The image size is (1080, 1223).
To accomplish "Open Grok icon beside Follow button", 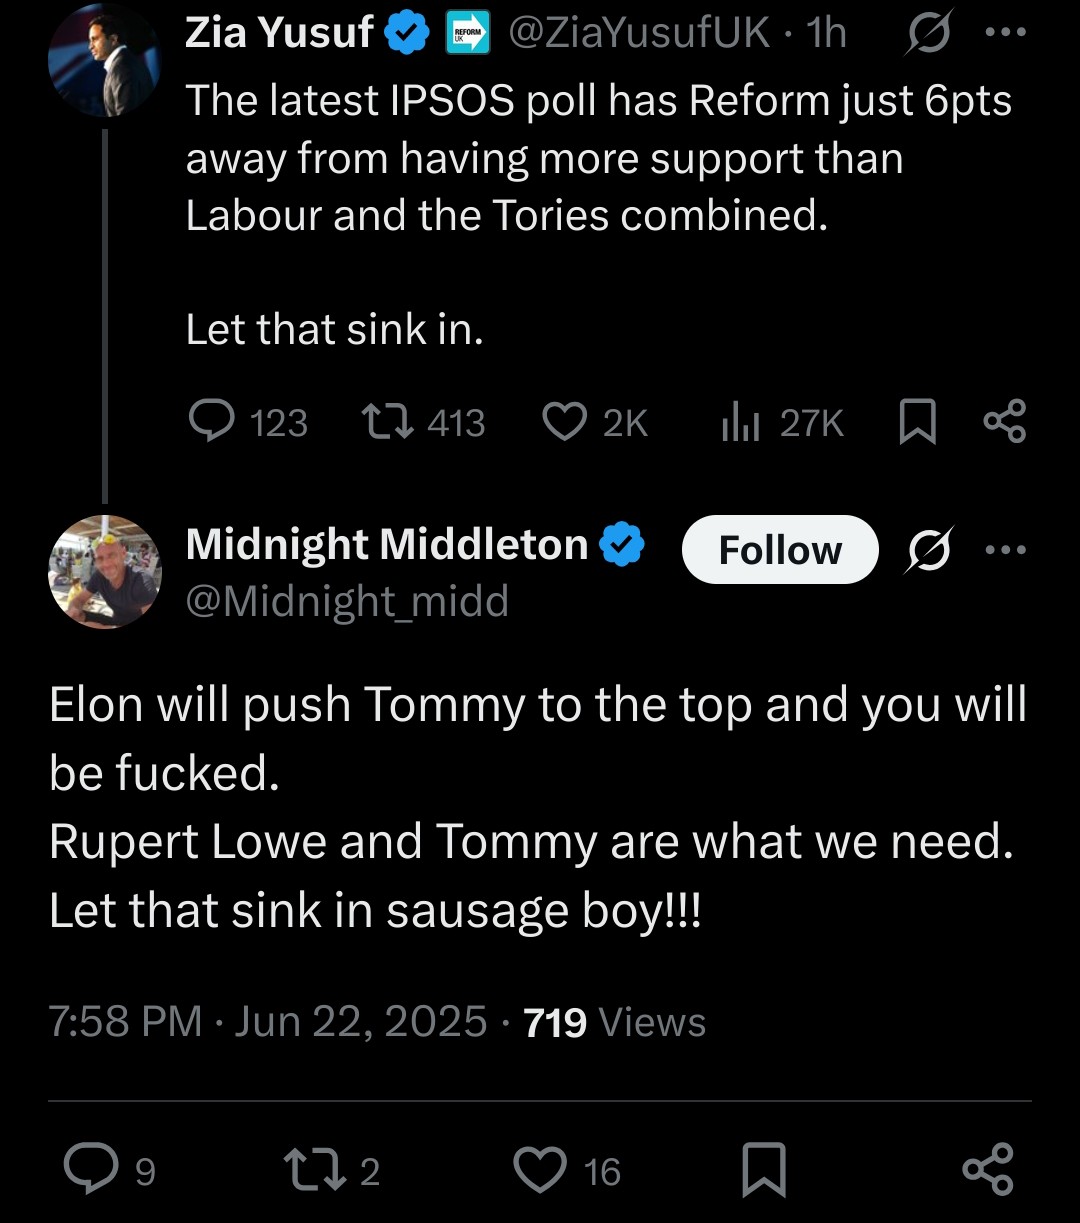I will pyautogui.click(x=929, y=549).
